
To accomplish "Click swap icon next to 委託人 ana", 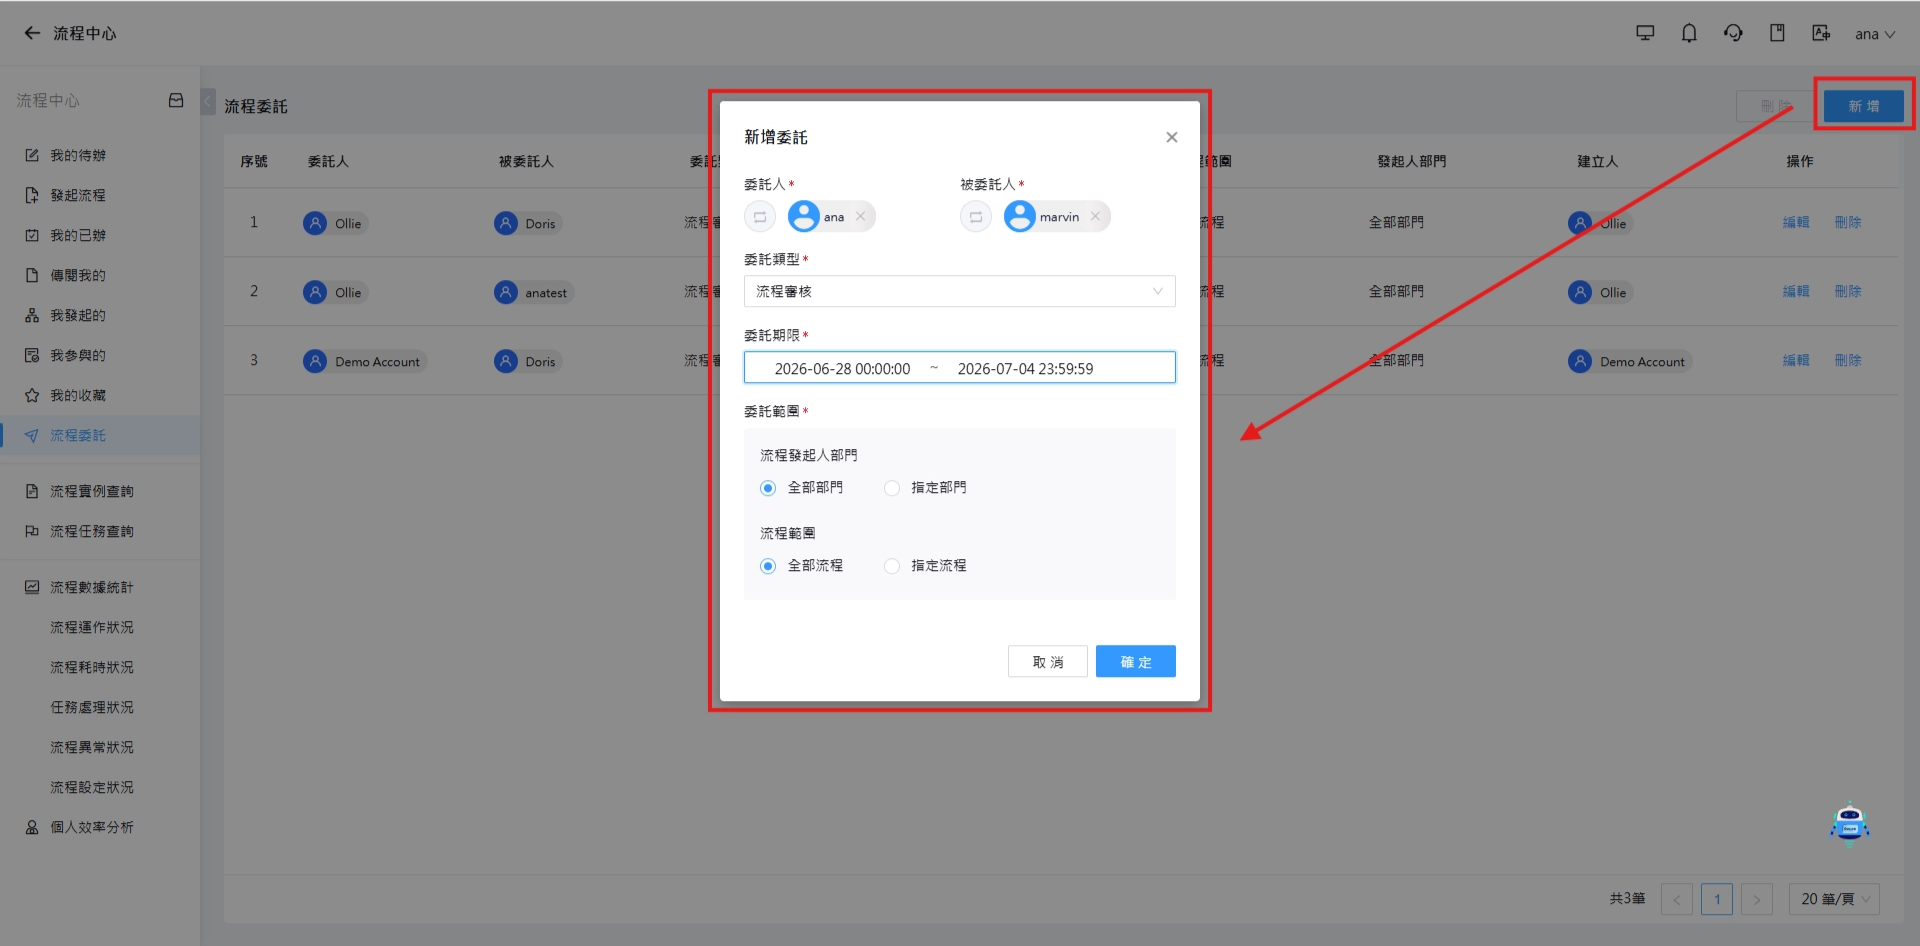I will click(x=760, y=216).
